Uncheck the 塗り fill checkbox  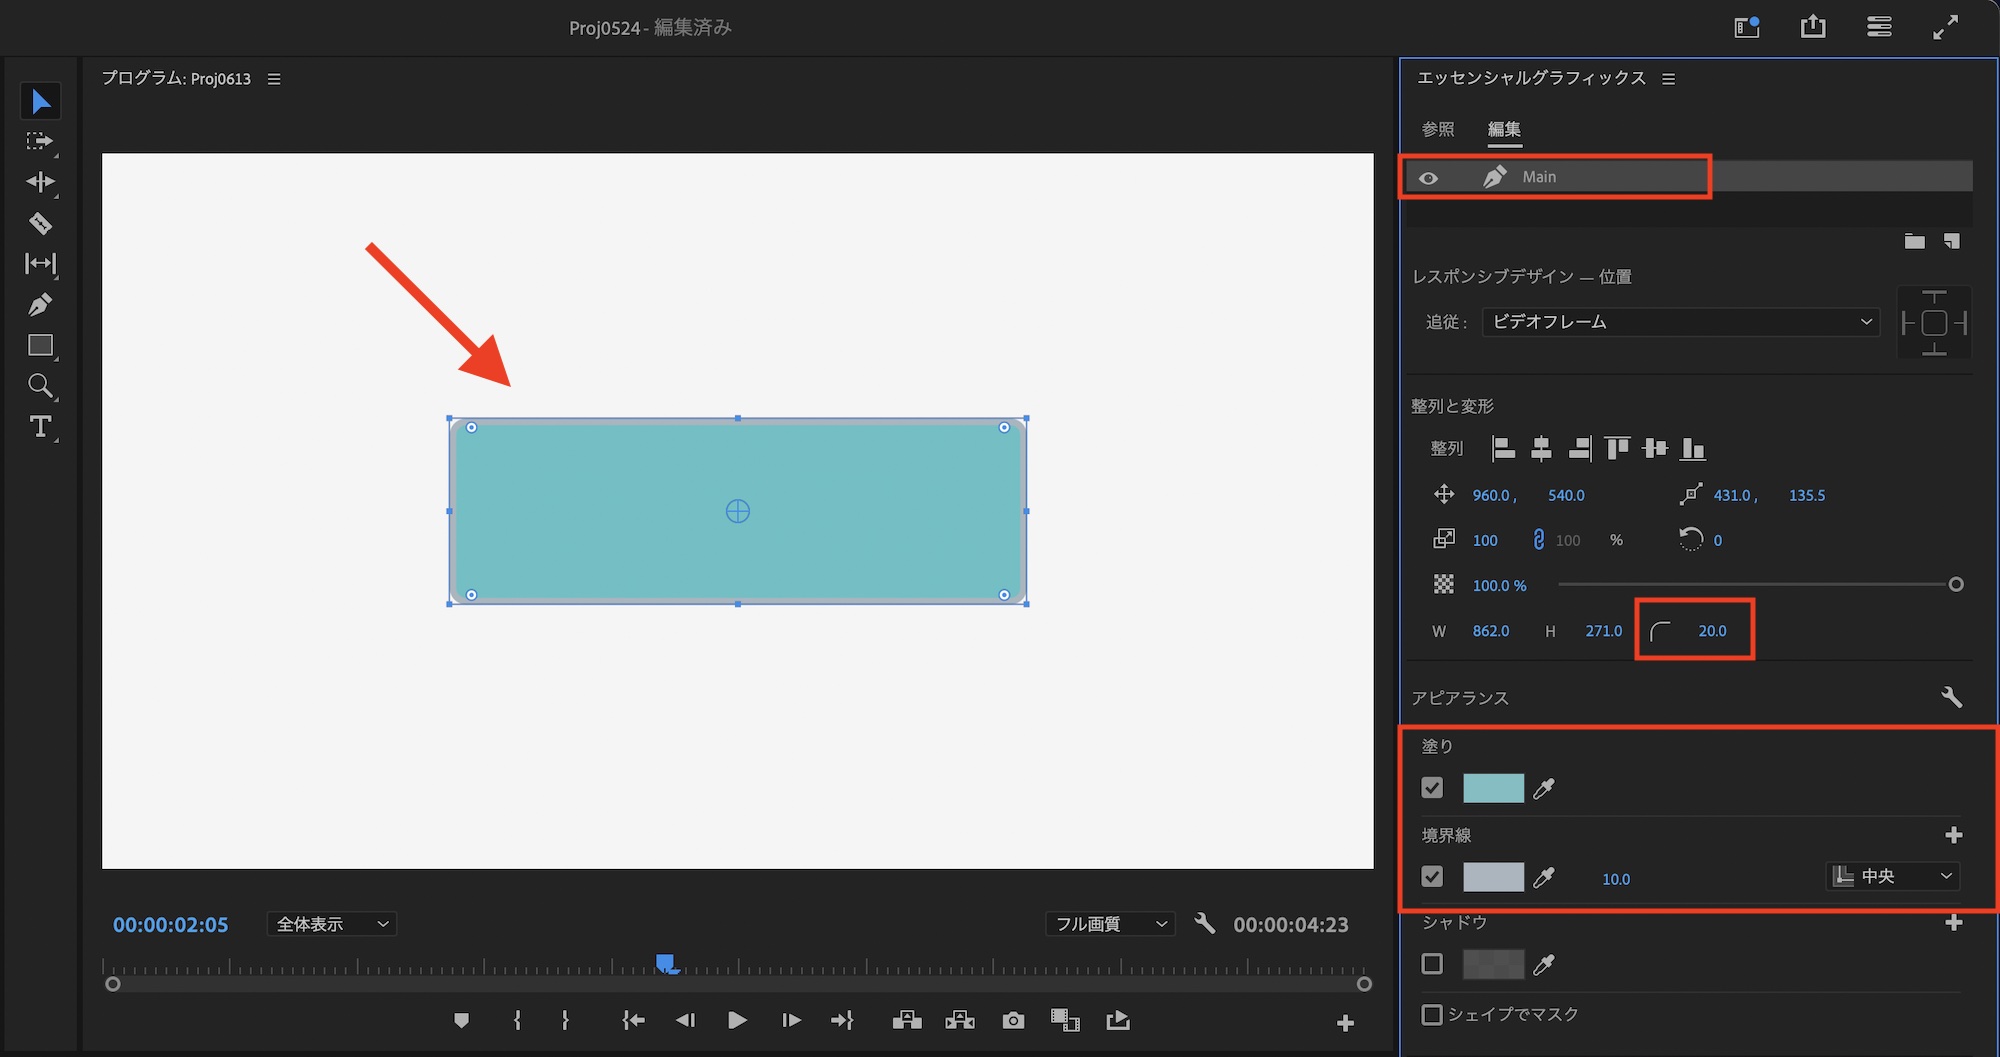point(1432,788)
